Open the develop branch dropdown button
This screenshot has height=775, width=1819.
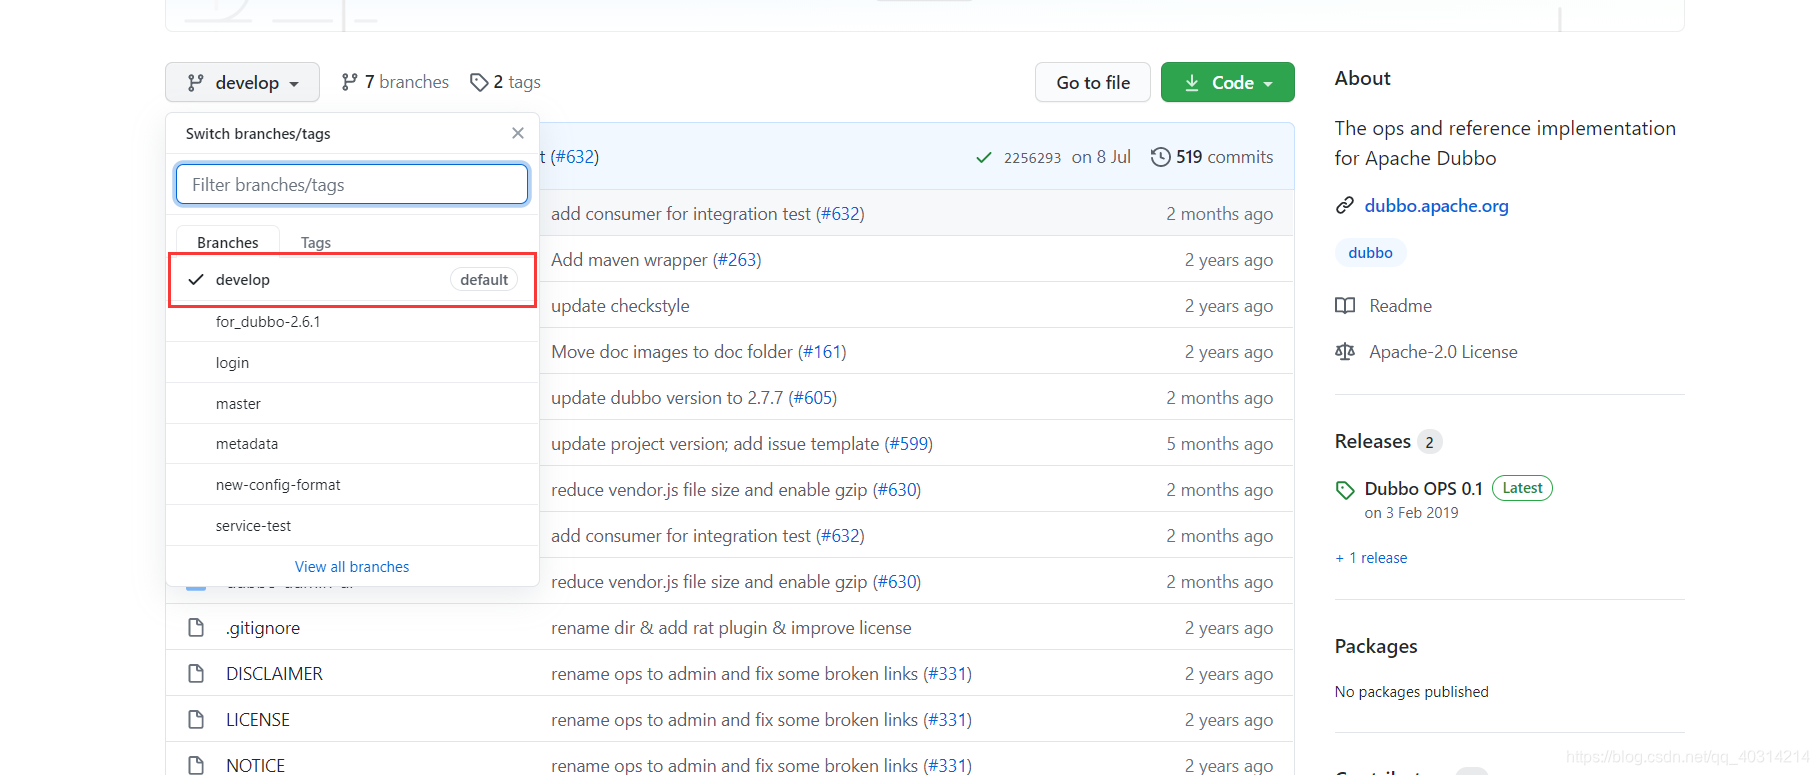point(242,82)
